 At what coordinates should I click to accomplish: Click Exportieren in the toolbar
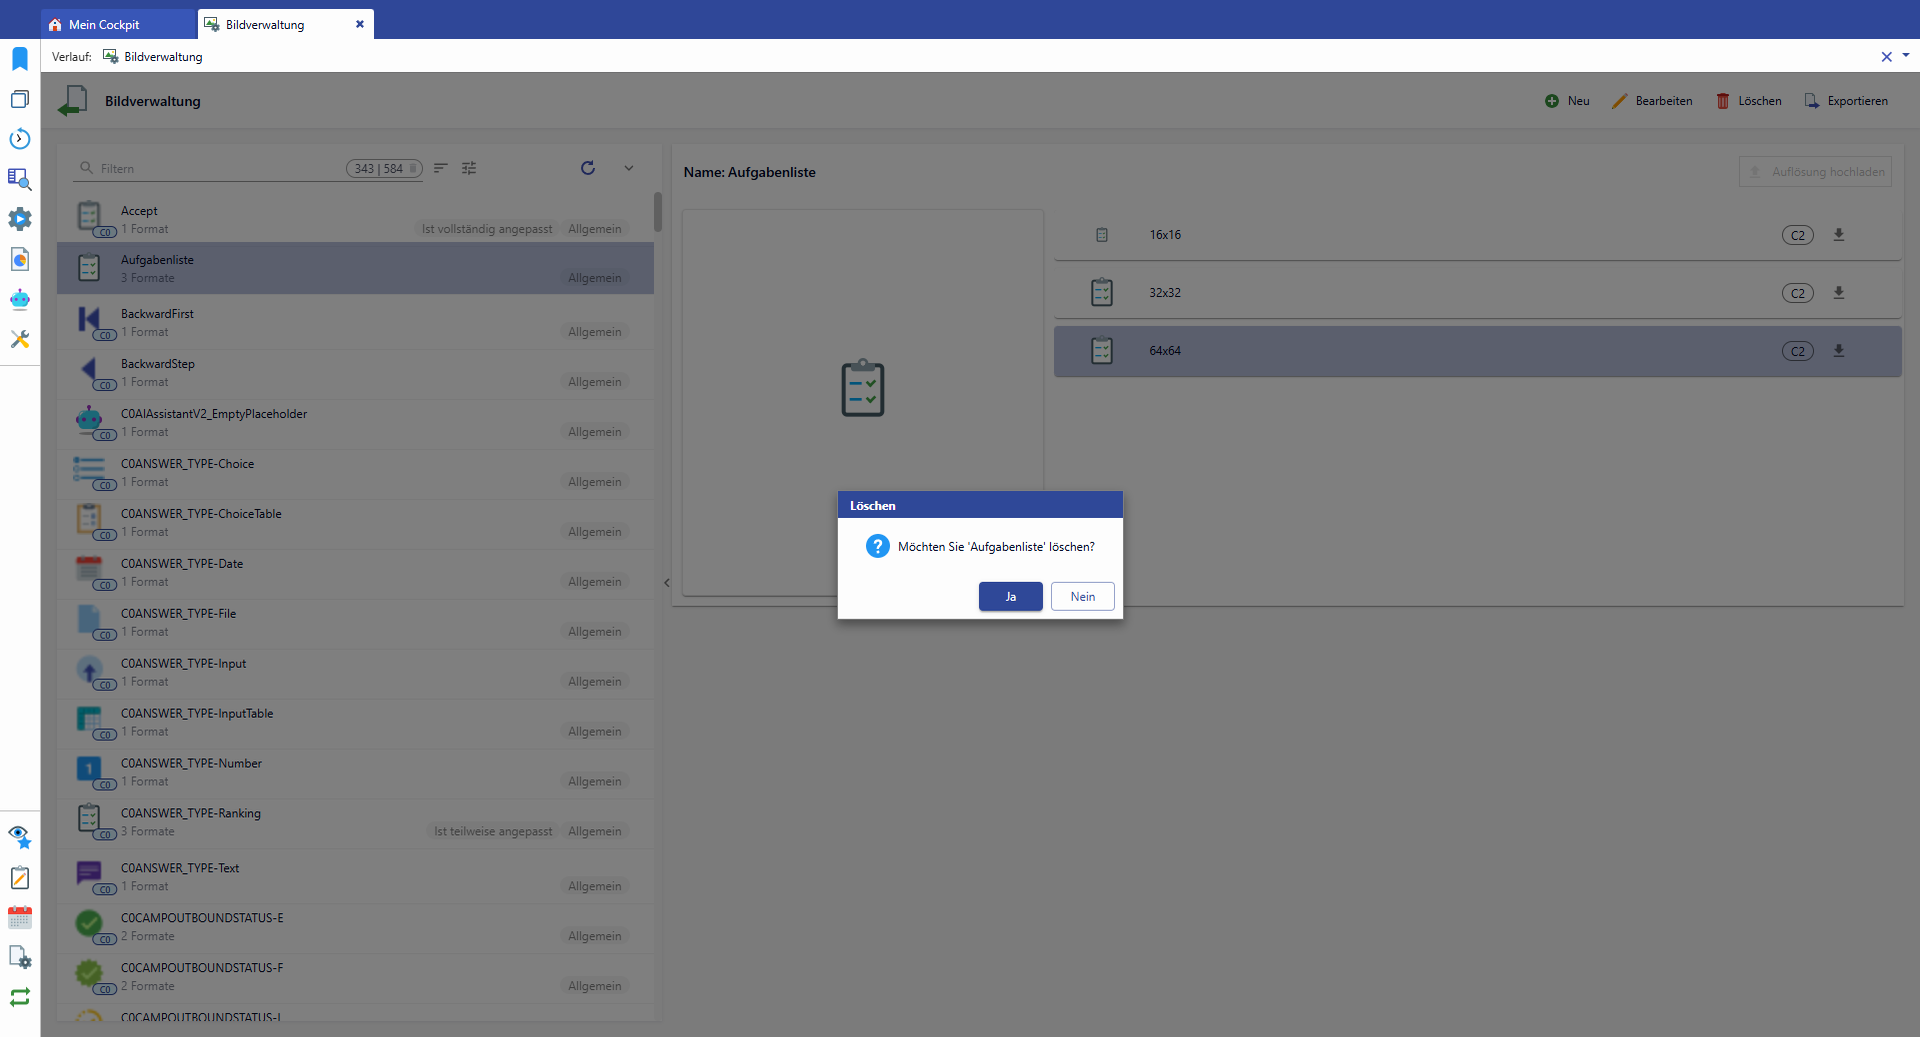pyautogui.click(x=1846, y=101)
